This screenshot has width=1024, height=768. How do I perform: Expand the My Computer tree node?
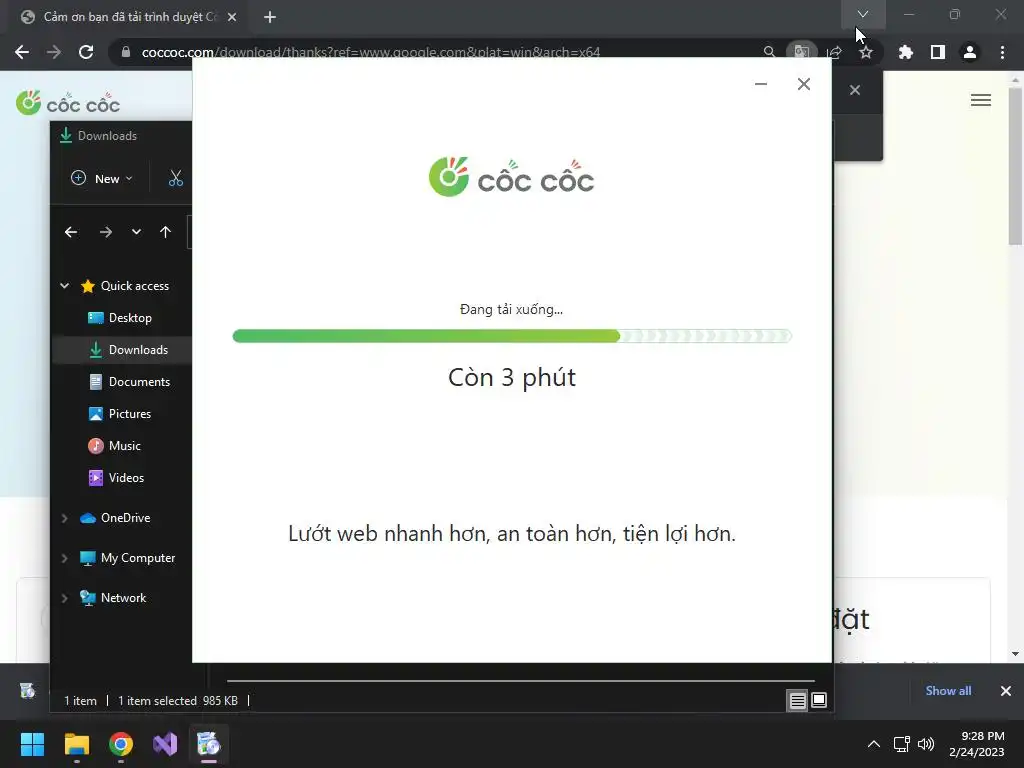click(x=65, y=558)
